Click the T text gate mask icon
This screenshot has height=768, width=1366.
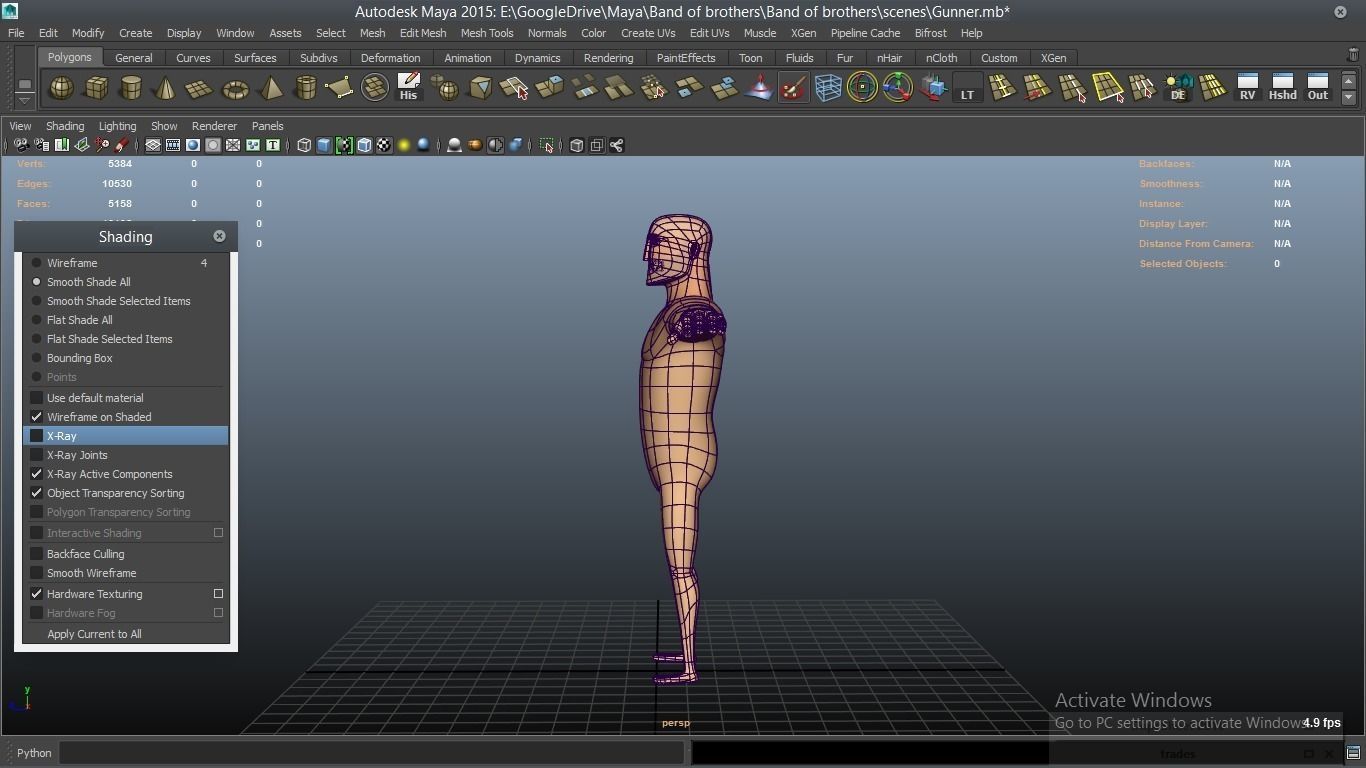click(272, 146)
